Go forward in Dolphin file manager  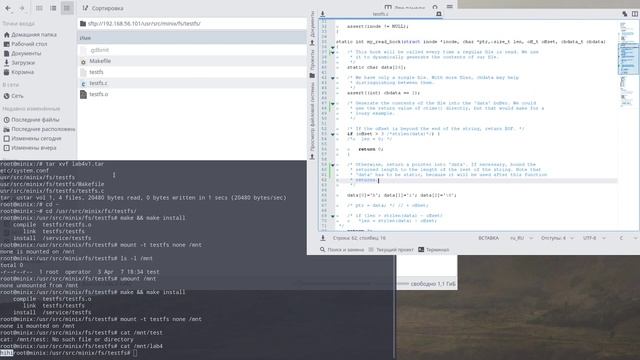[22, 8]
